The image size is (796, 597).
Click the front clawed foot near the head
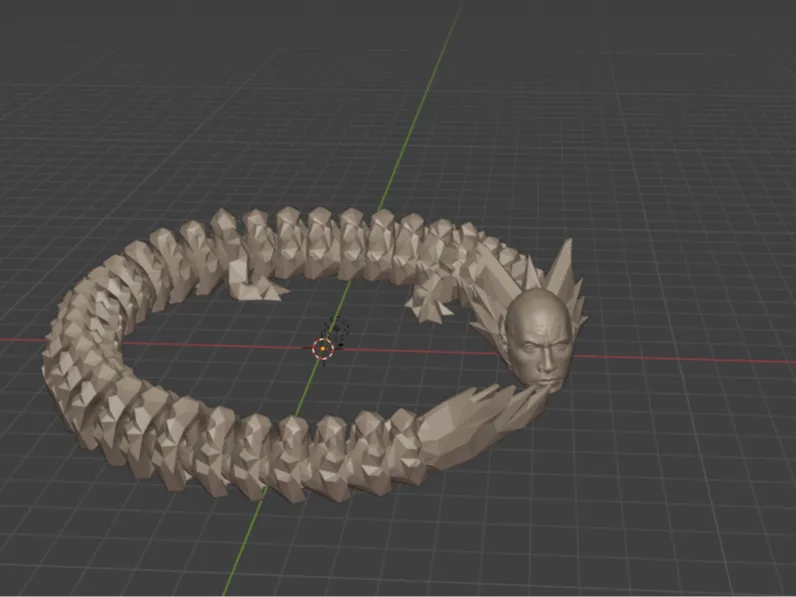427,304
